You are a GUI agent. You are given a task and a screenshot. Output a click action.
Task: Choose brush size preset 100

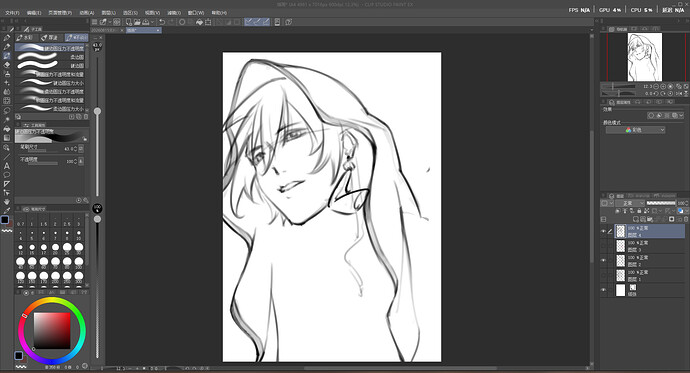(x=79, y=263)
